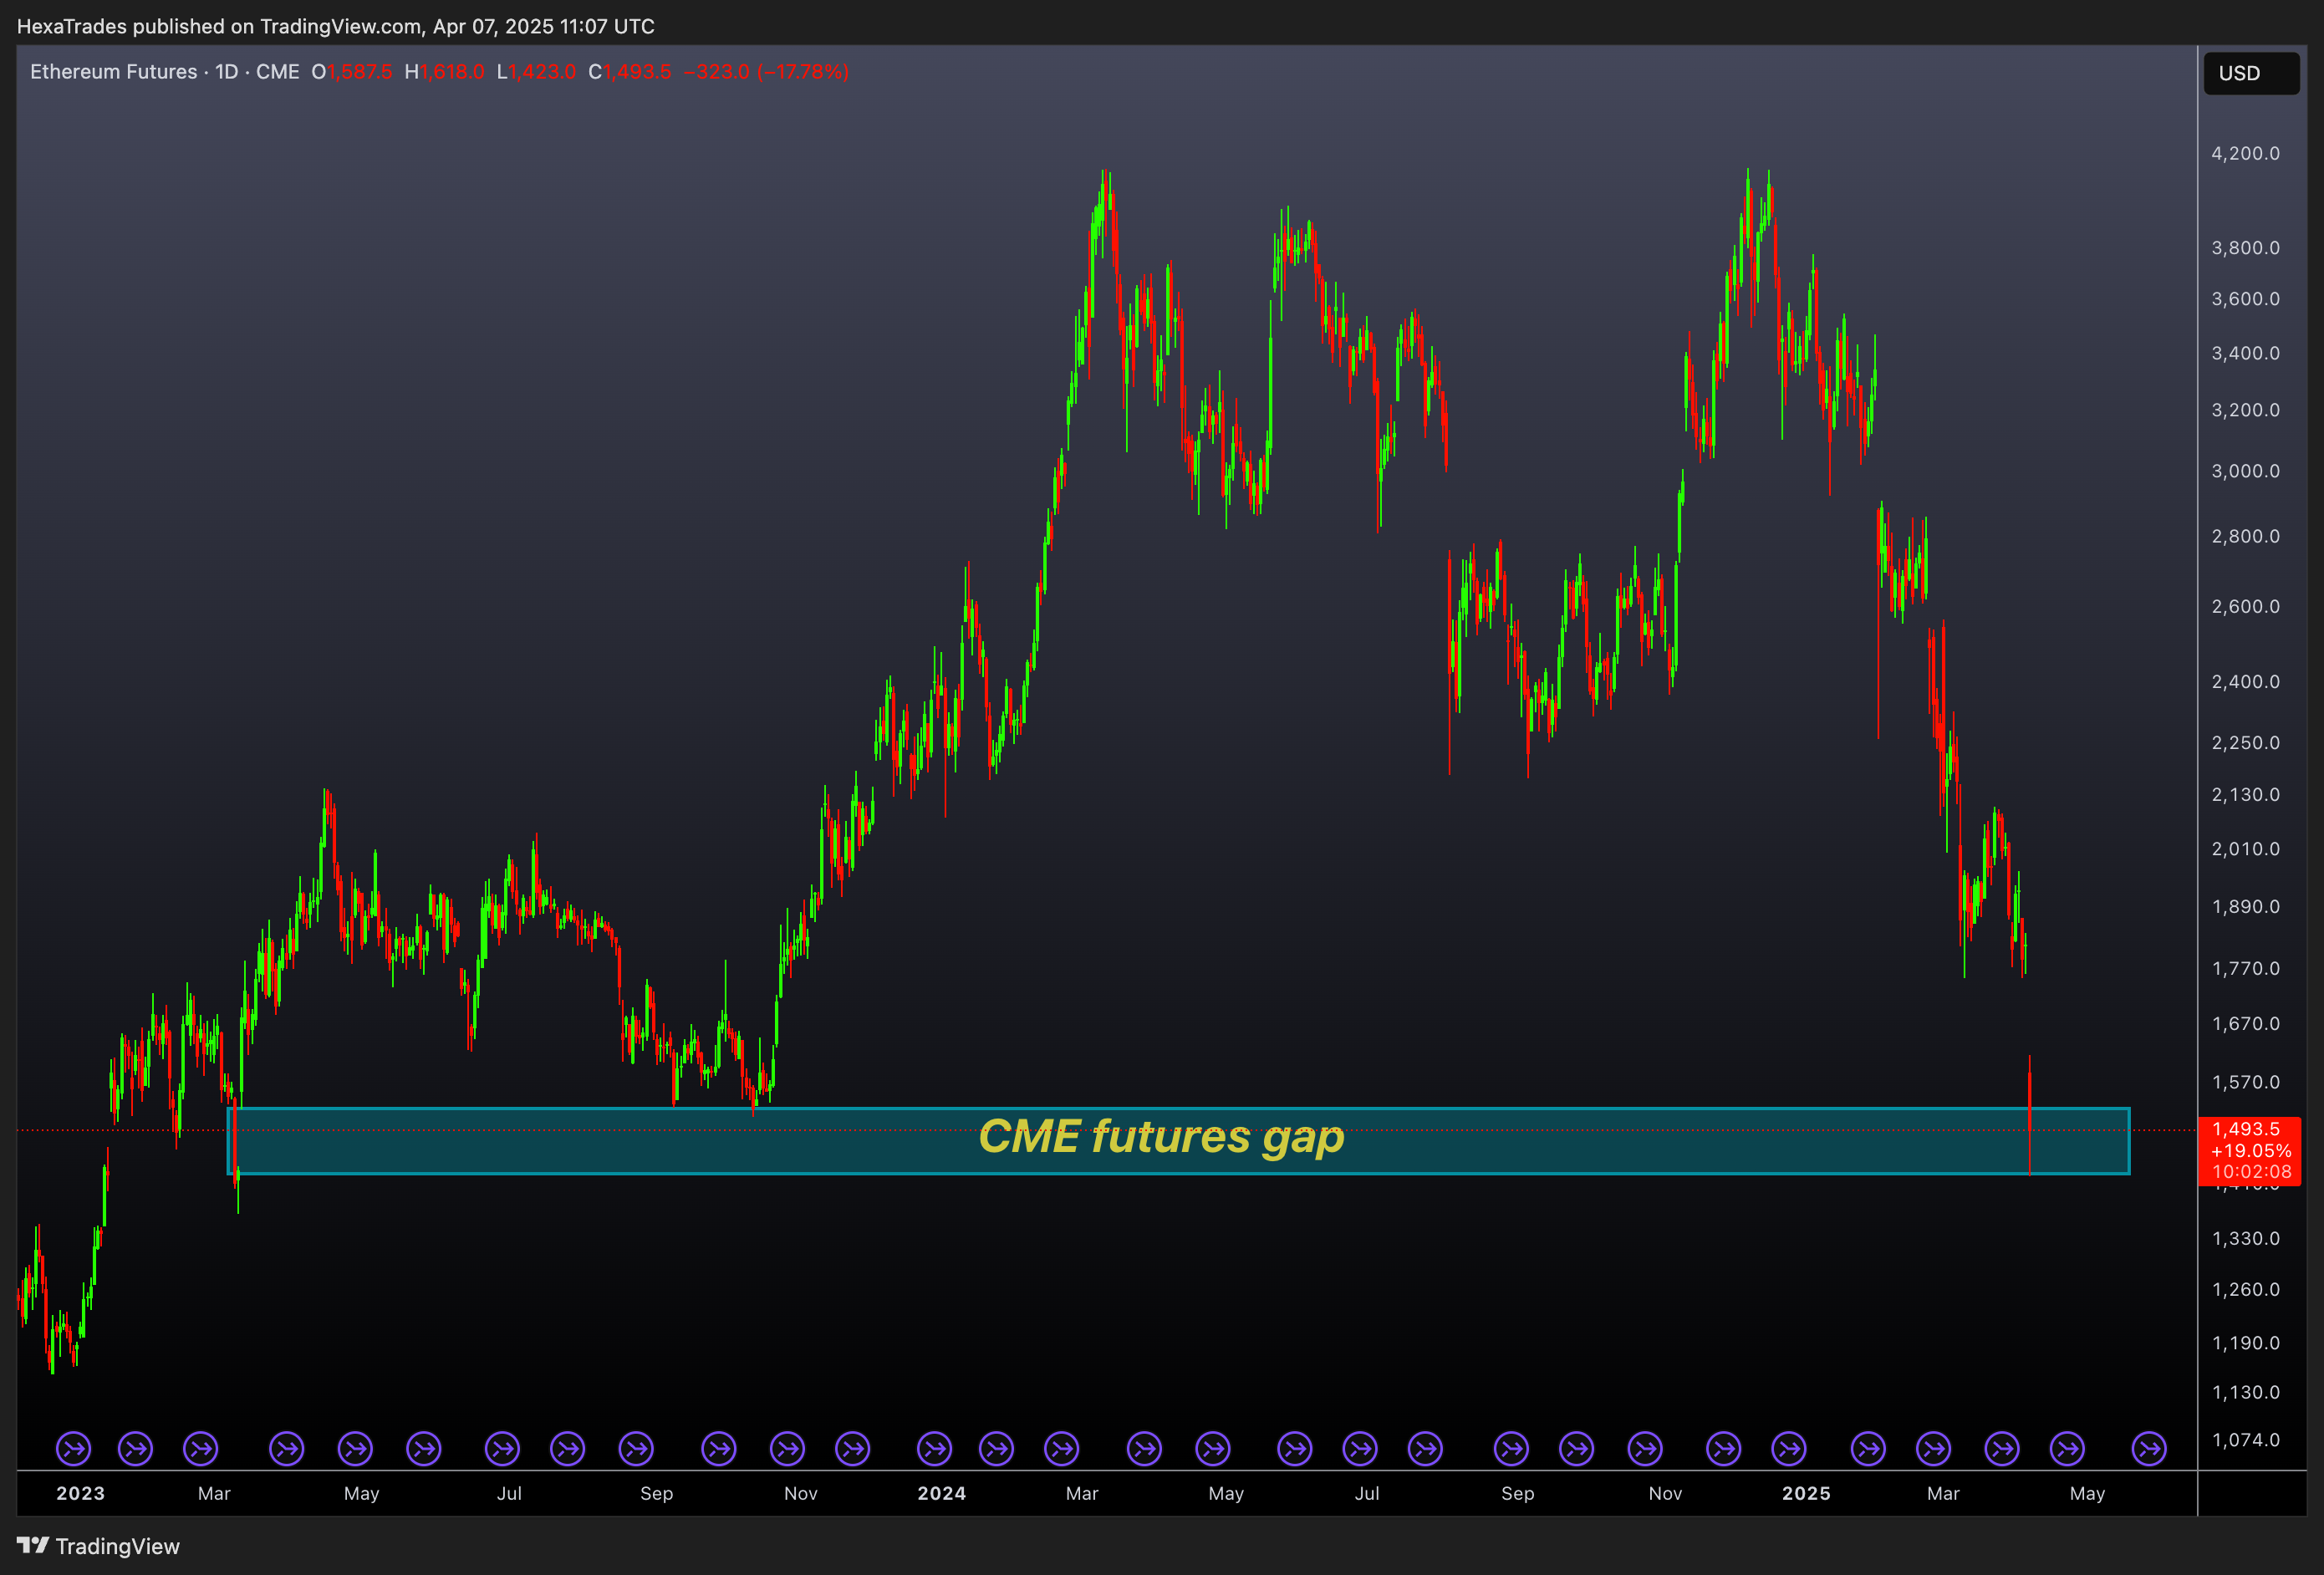Image resolution: width=2324 pixels, height=1575 pixels.
Task: Click marker midway between Sep and Nov 2023
Action: pyautogui.click(x=719, y=1448)
